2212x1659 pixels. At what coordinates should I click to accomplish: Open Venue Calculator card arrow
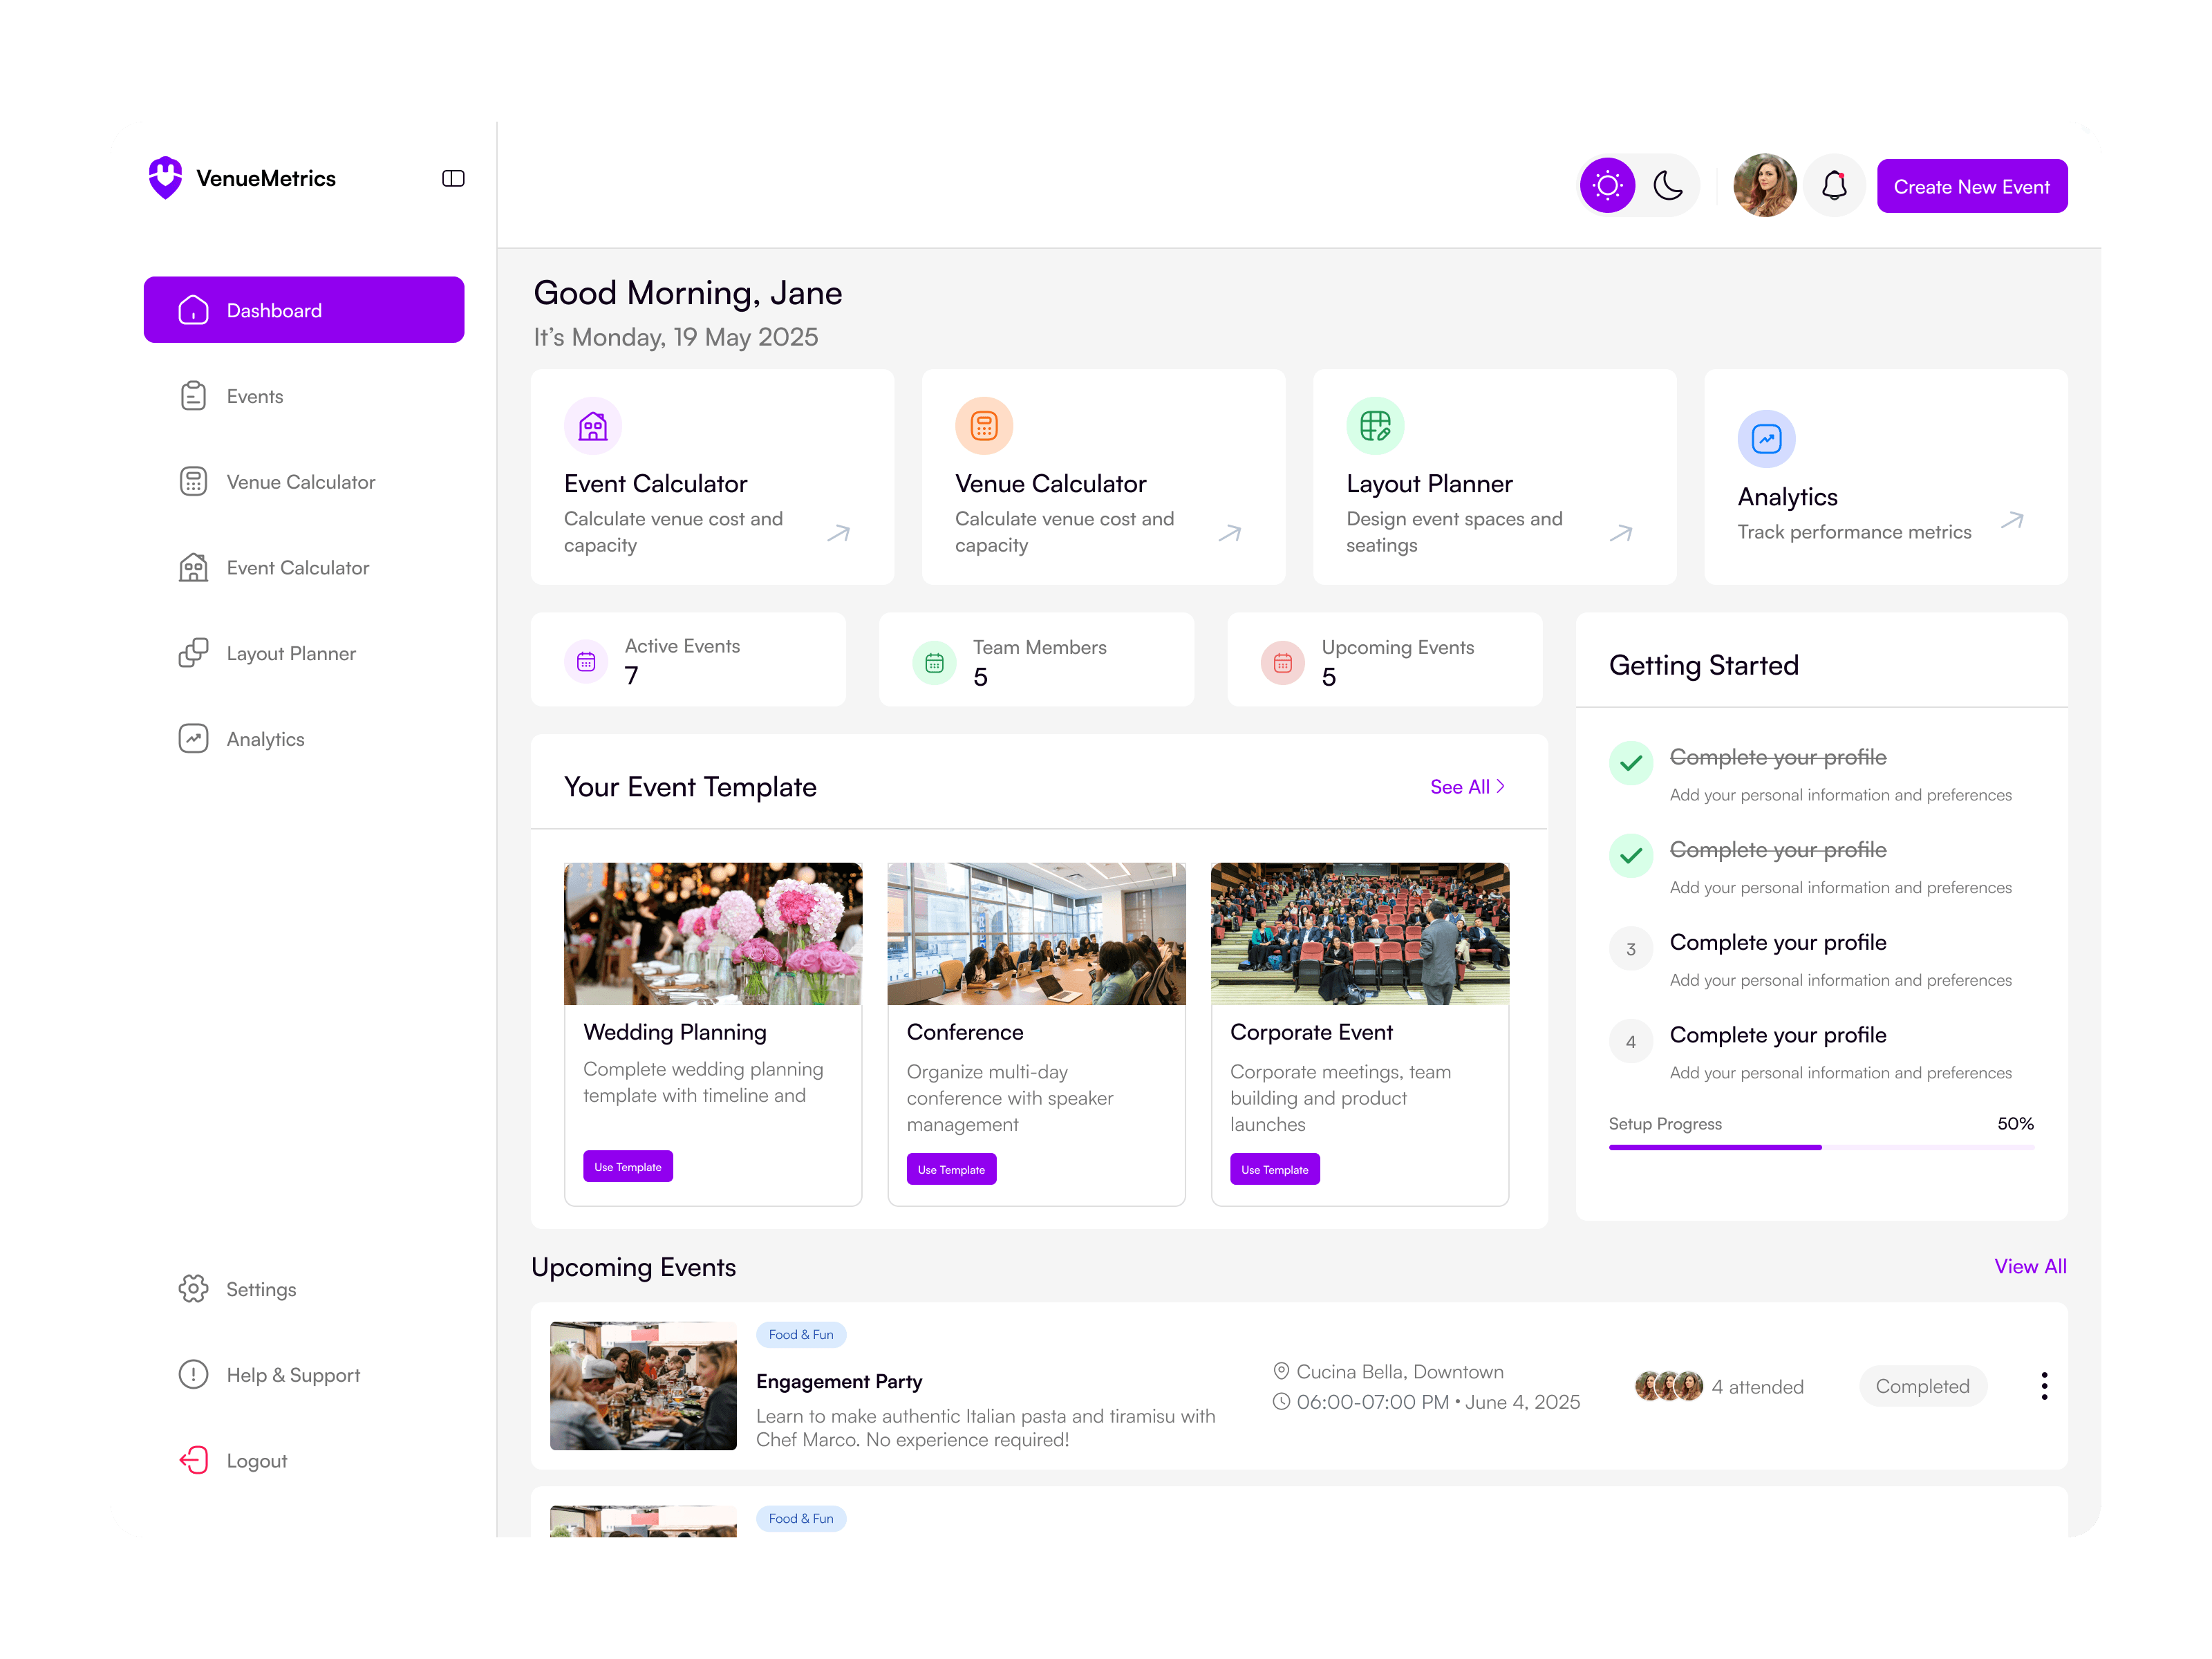point(1229,533)
